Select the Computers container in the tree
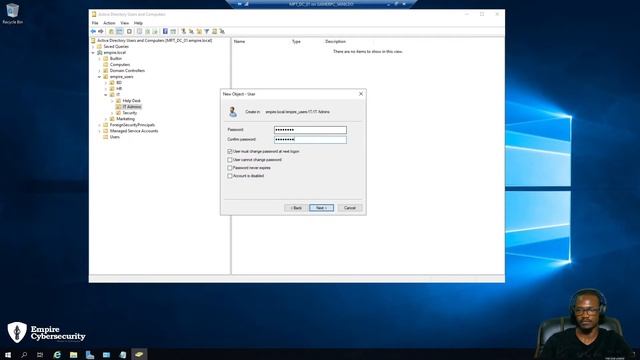This screenshot has height=360, width=640. coord(120,64)
